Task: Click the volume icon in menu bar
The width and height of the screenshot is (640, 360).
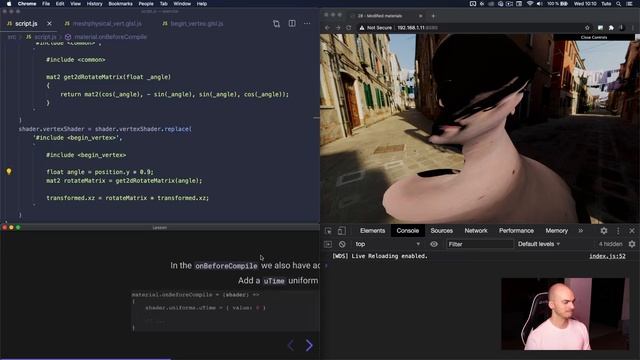Action: click(539, 4)
